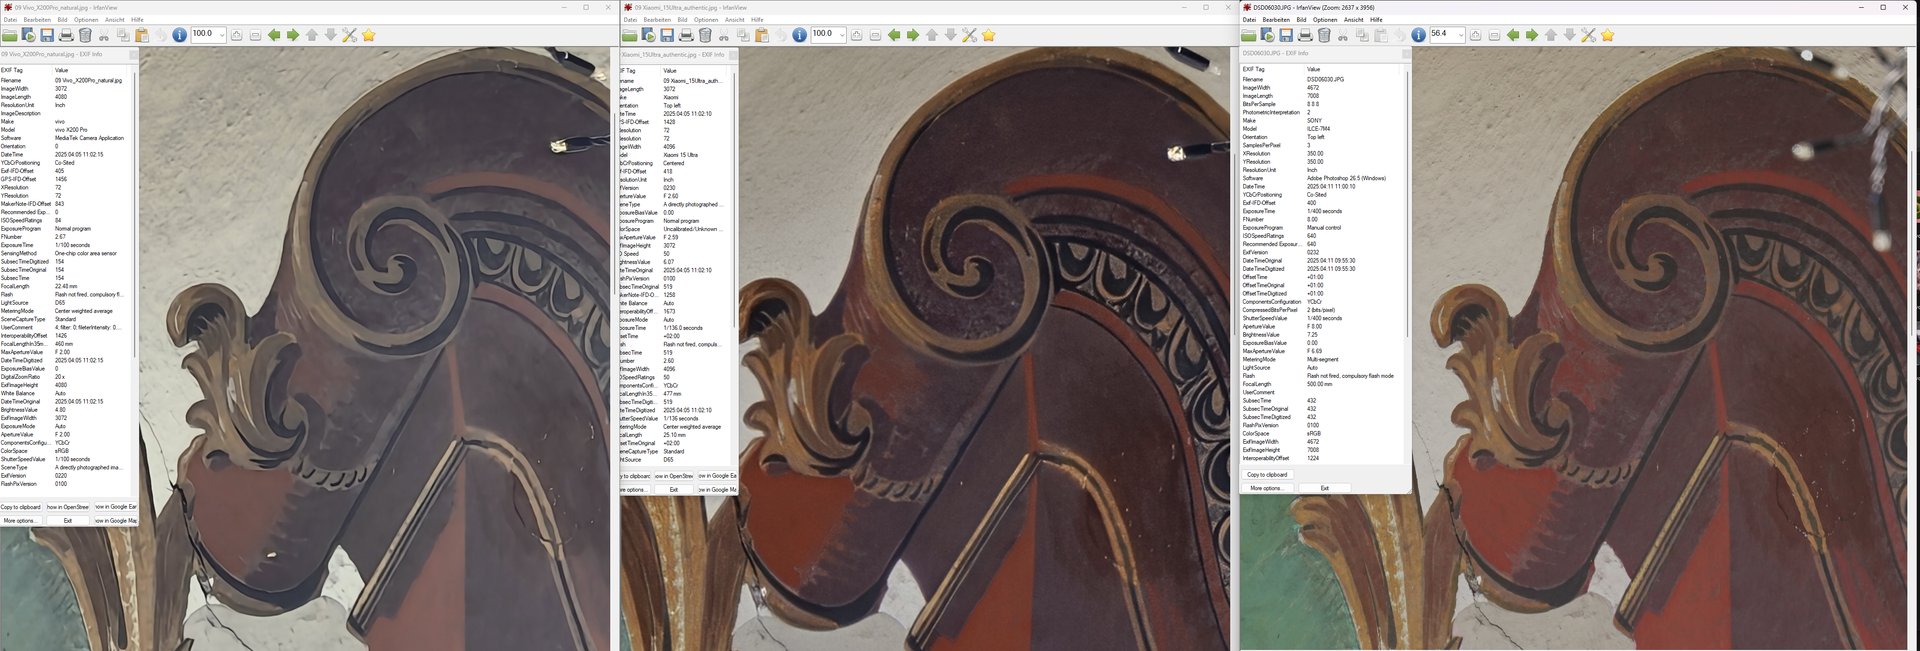1920x651 pixels.
Task: Click the Open folder icon in Vivo window
Action: pyautogui.click(x=9, y=35)
